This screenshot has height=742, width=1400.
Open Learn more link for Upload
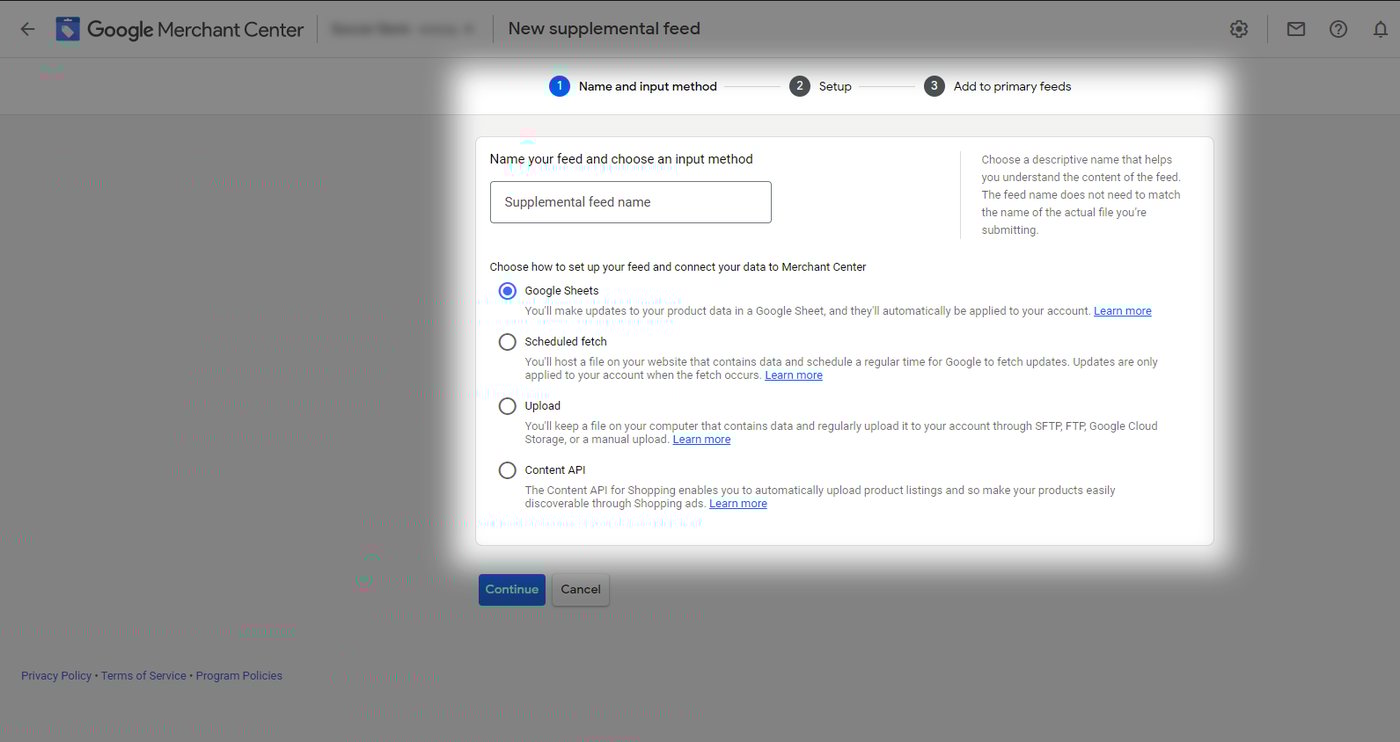click(x=701, y=439)
